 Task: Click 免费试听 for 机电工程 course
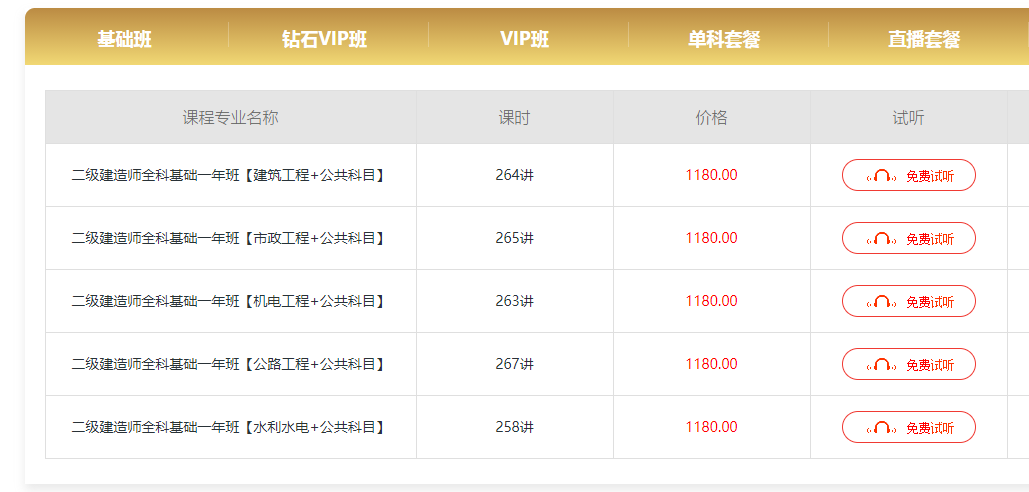coord(909,301)
